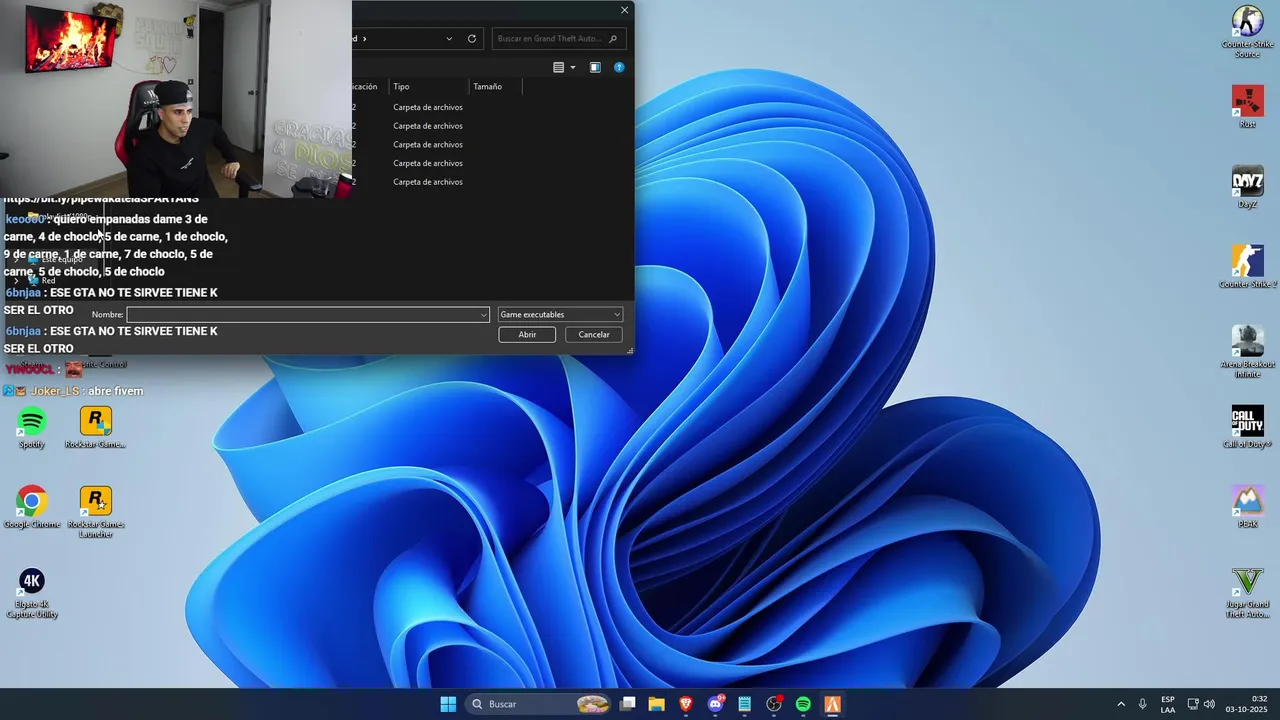
Task: Open Elgato 4K Capture Utility shortcut
Action: pyautogui.click(x=32, y=592)
